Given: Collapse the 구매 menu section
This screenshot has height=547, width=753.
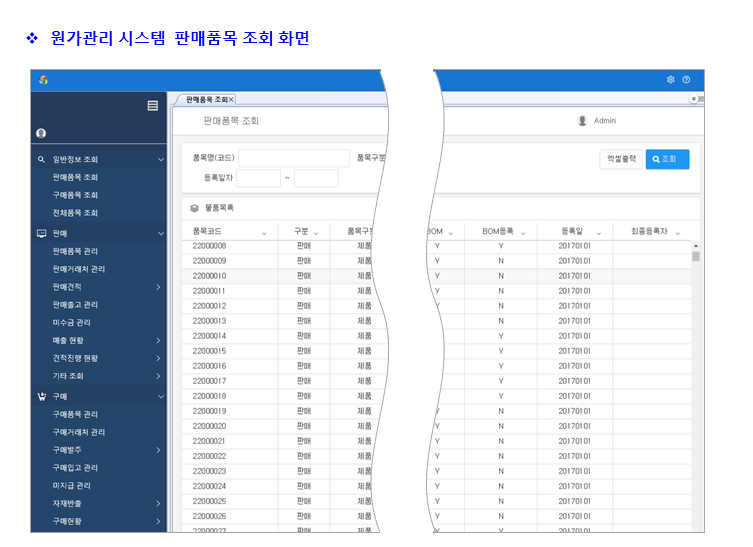Looking at the screenshot, I should pos(161,397).
